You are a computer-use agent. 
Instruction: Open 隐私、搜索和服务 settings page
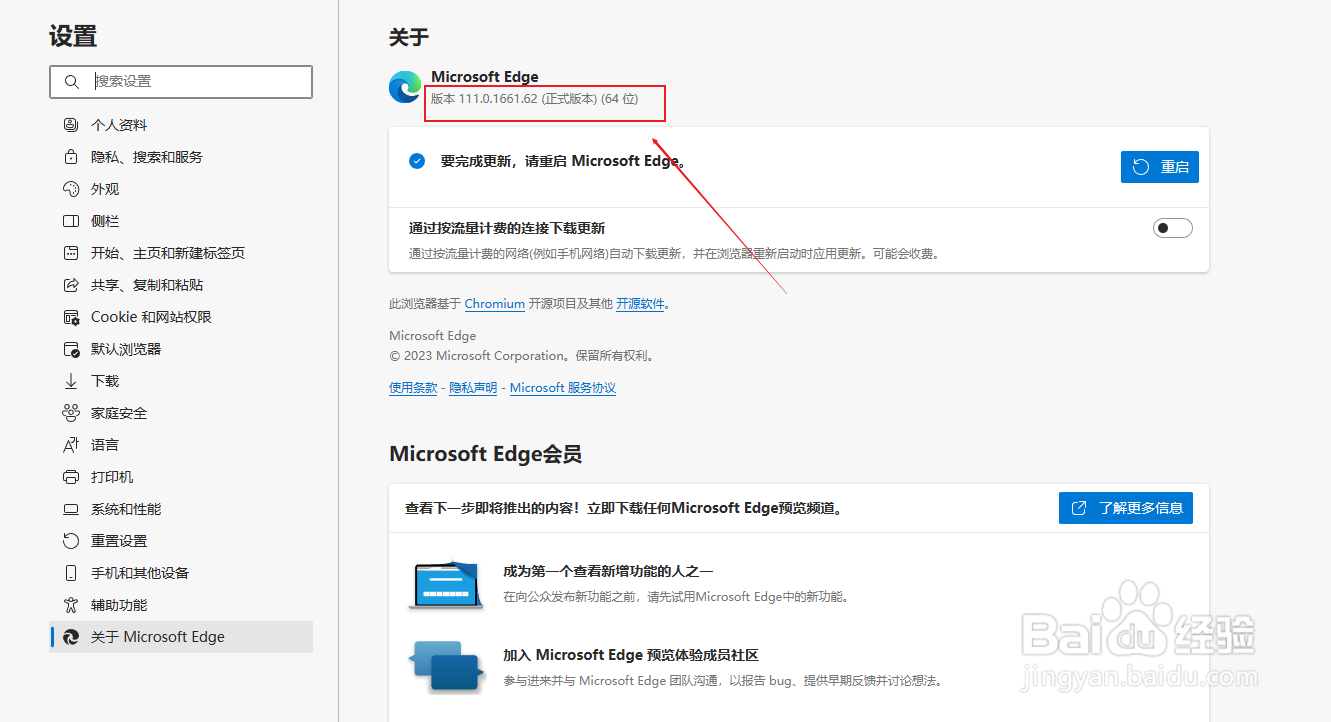[x=181, y=157]
